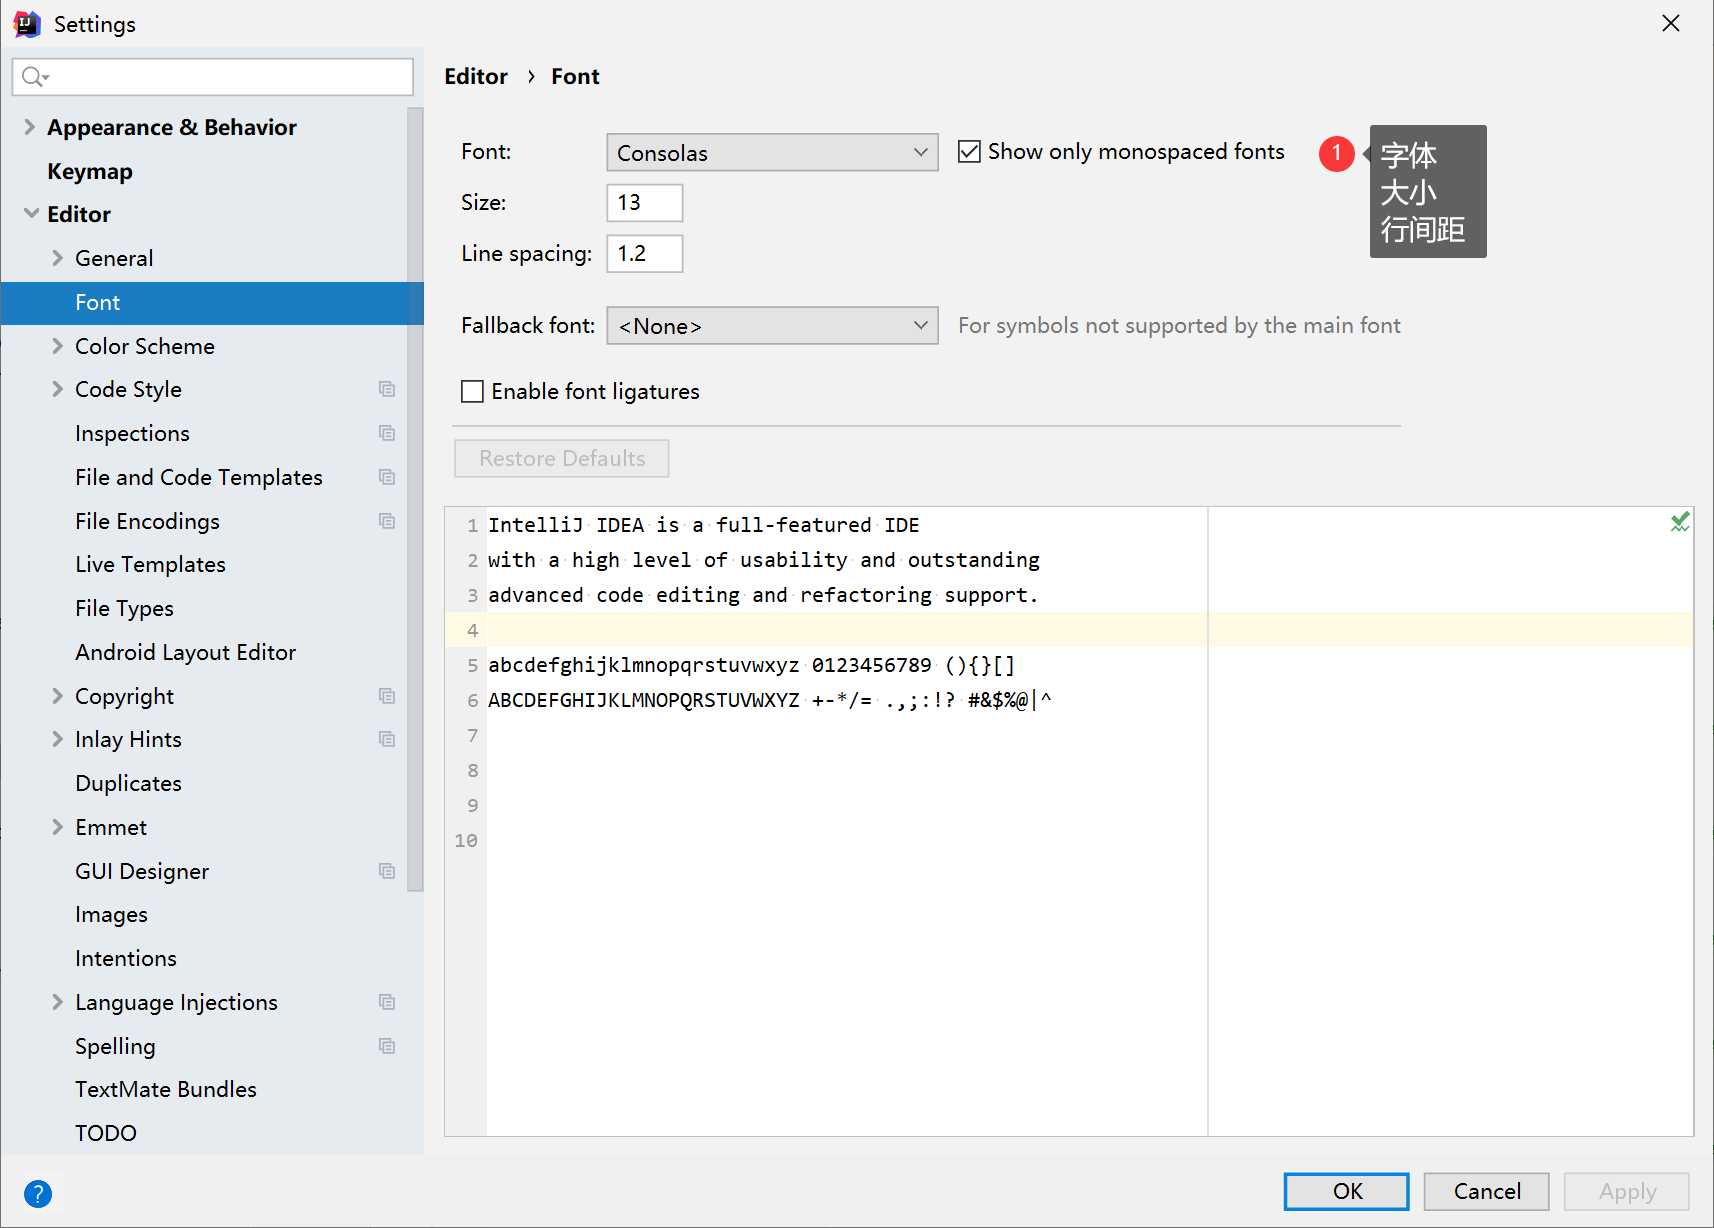Click the project-level icon beside Language Injections

[387, 1002]
